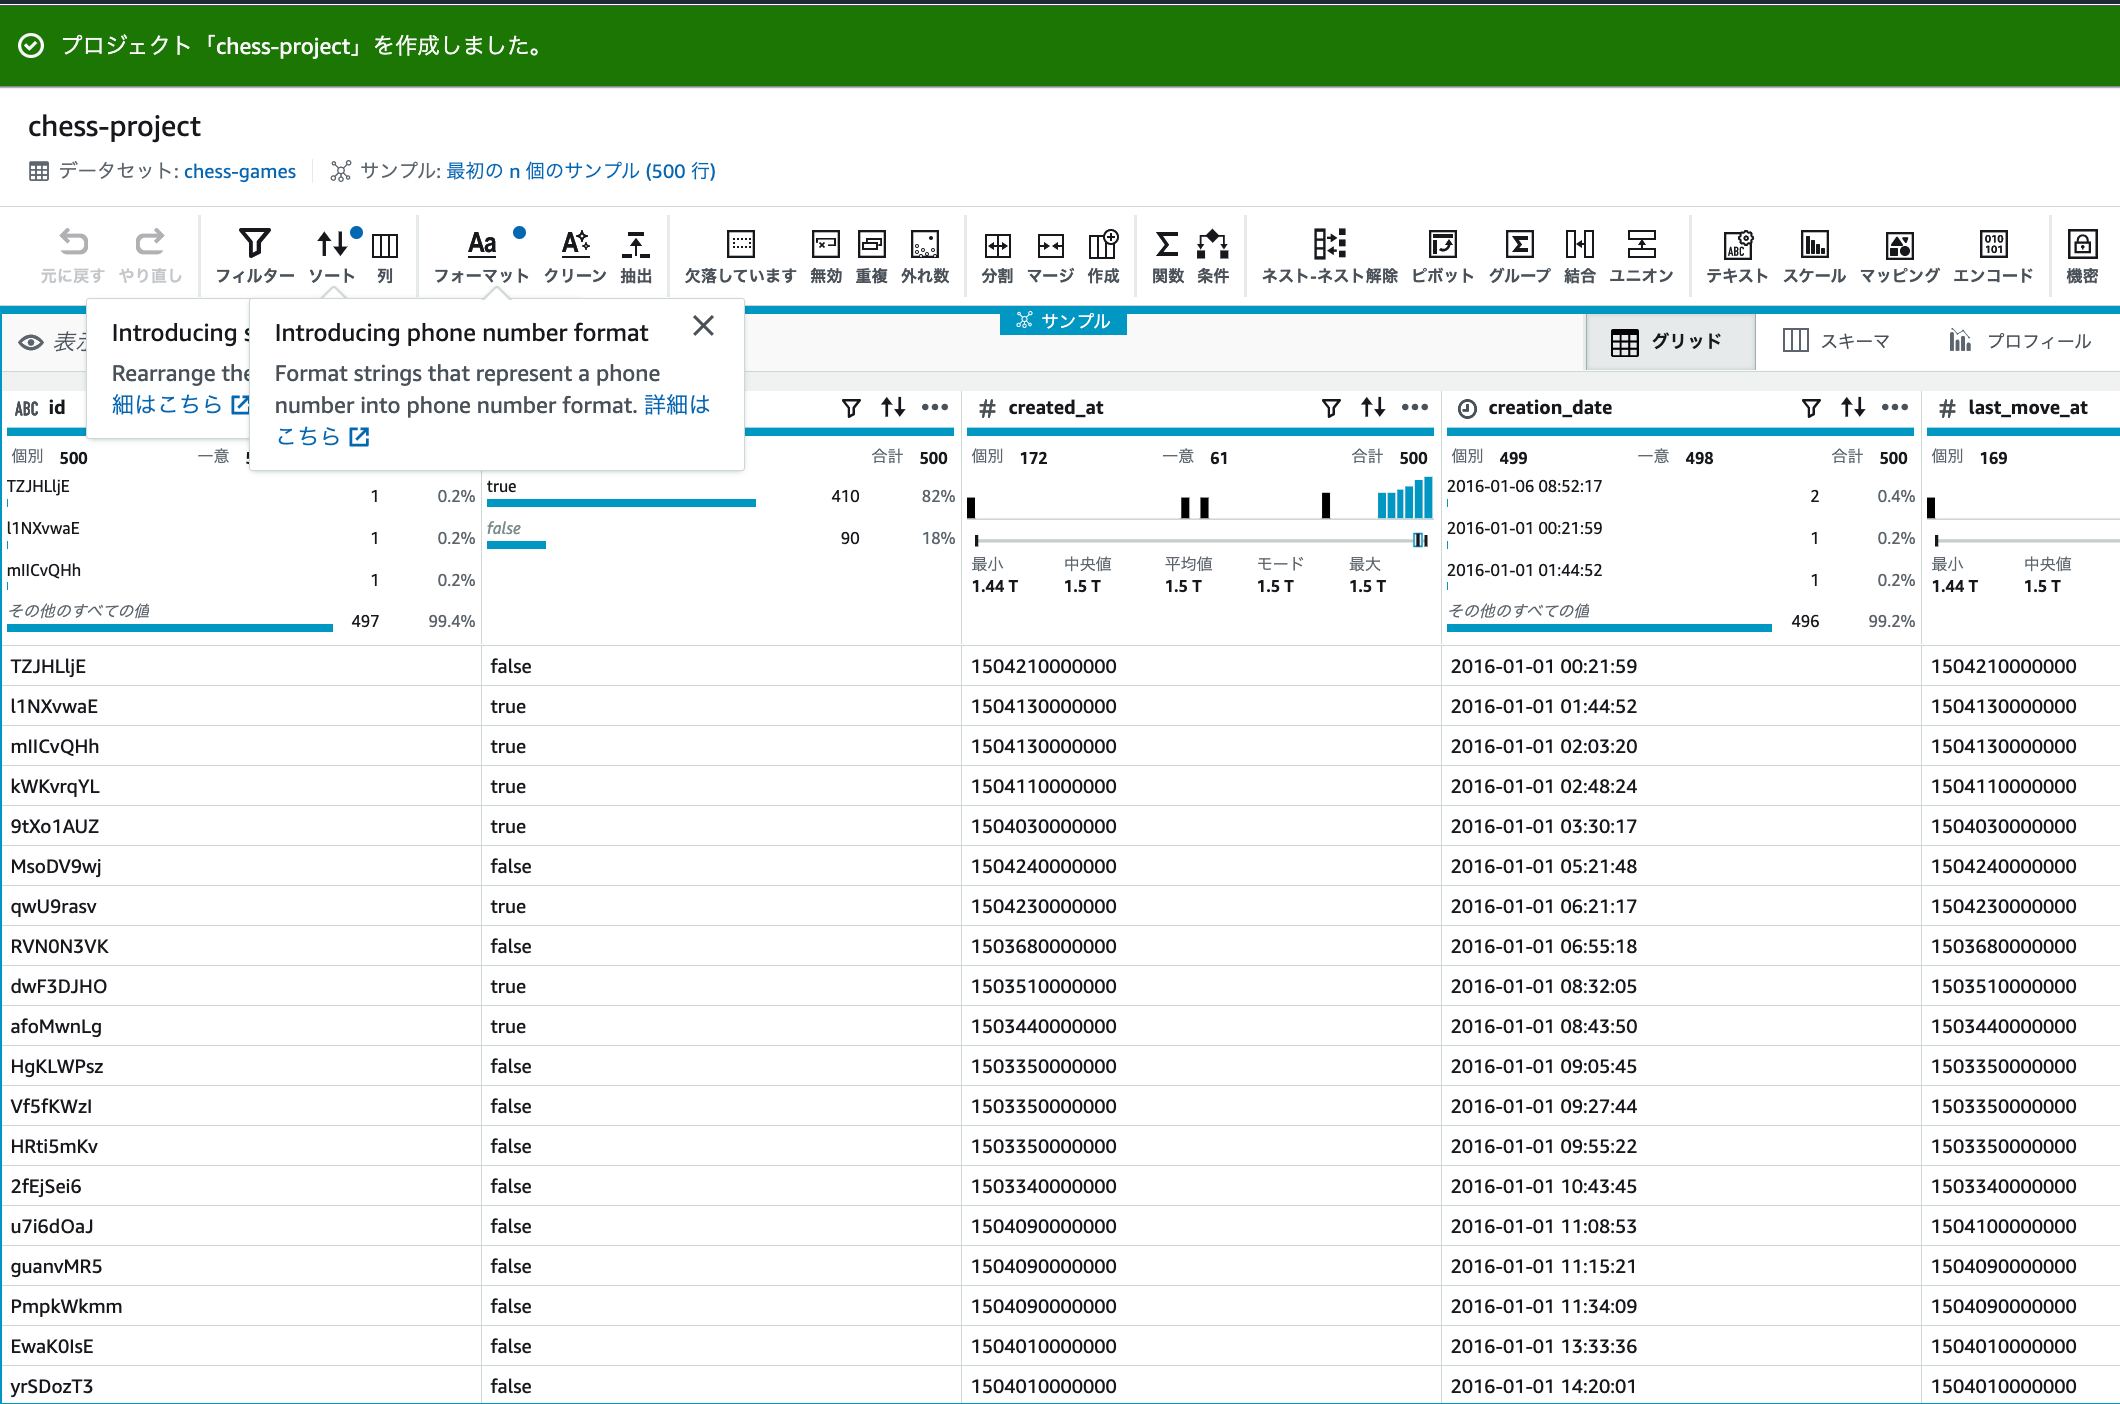
Task: Open the chess-games dataset link
Action: tap(240, 171)
